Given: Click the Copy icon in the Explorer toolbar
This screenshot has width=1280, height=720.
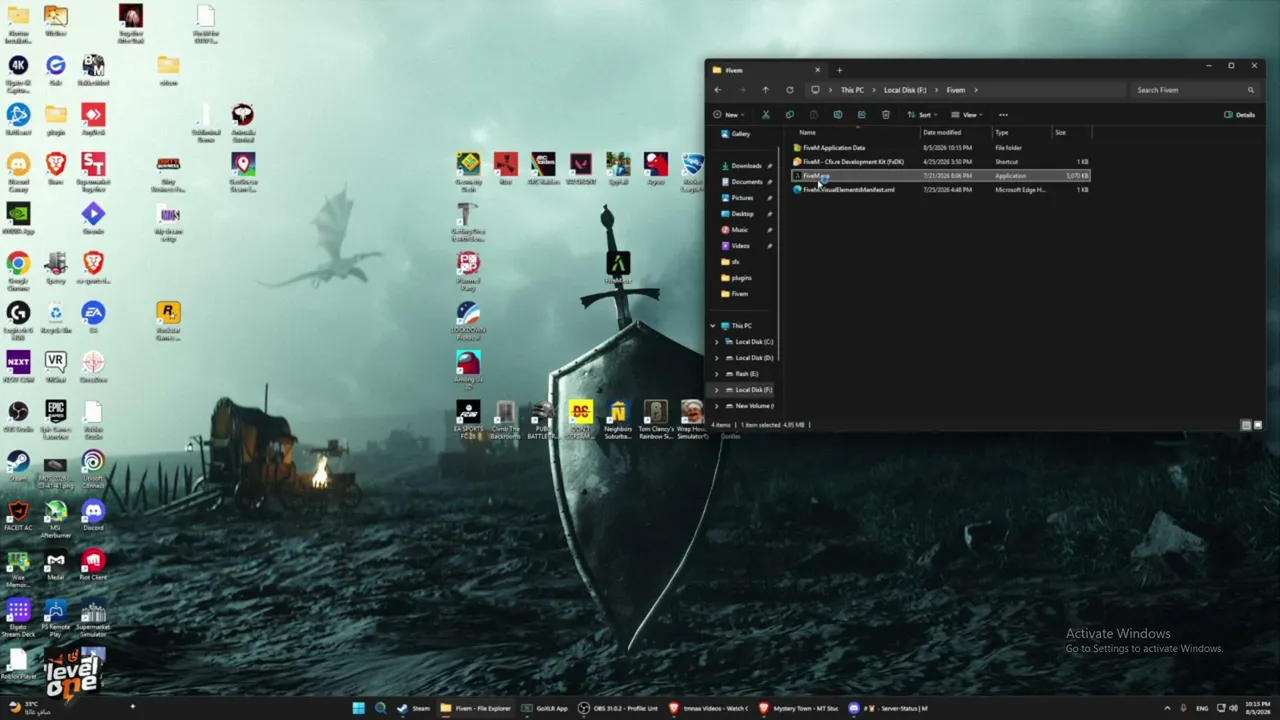Looking at the screenshot, I should click(x=790, y=115).
